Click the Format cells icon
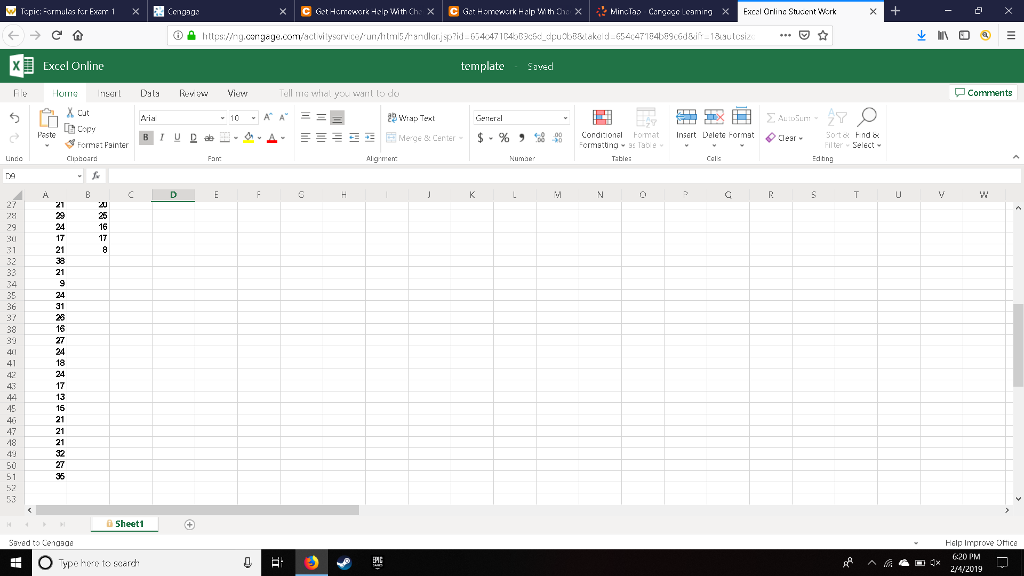Screen dimensions: 1024x576 pyautogui.click(x=741, y=117)
